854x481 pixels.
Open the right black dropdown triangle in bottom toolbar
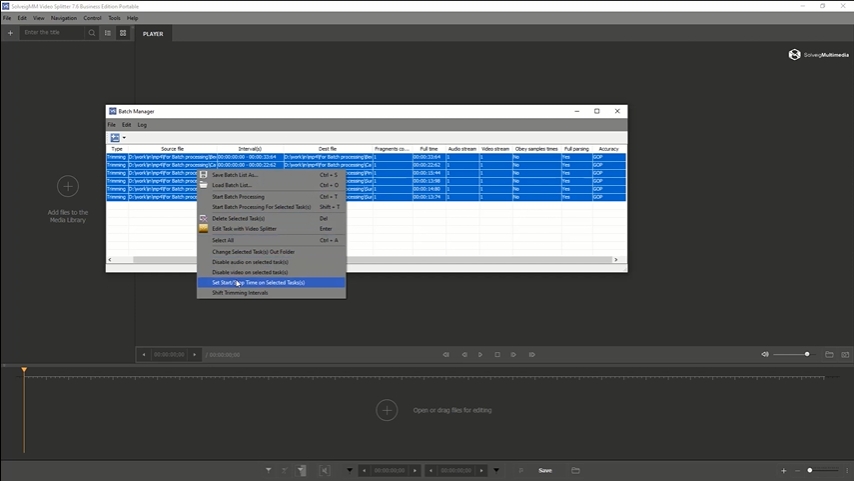[496, 471]
